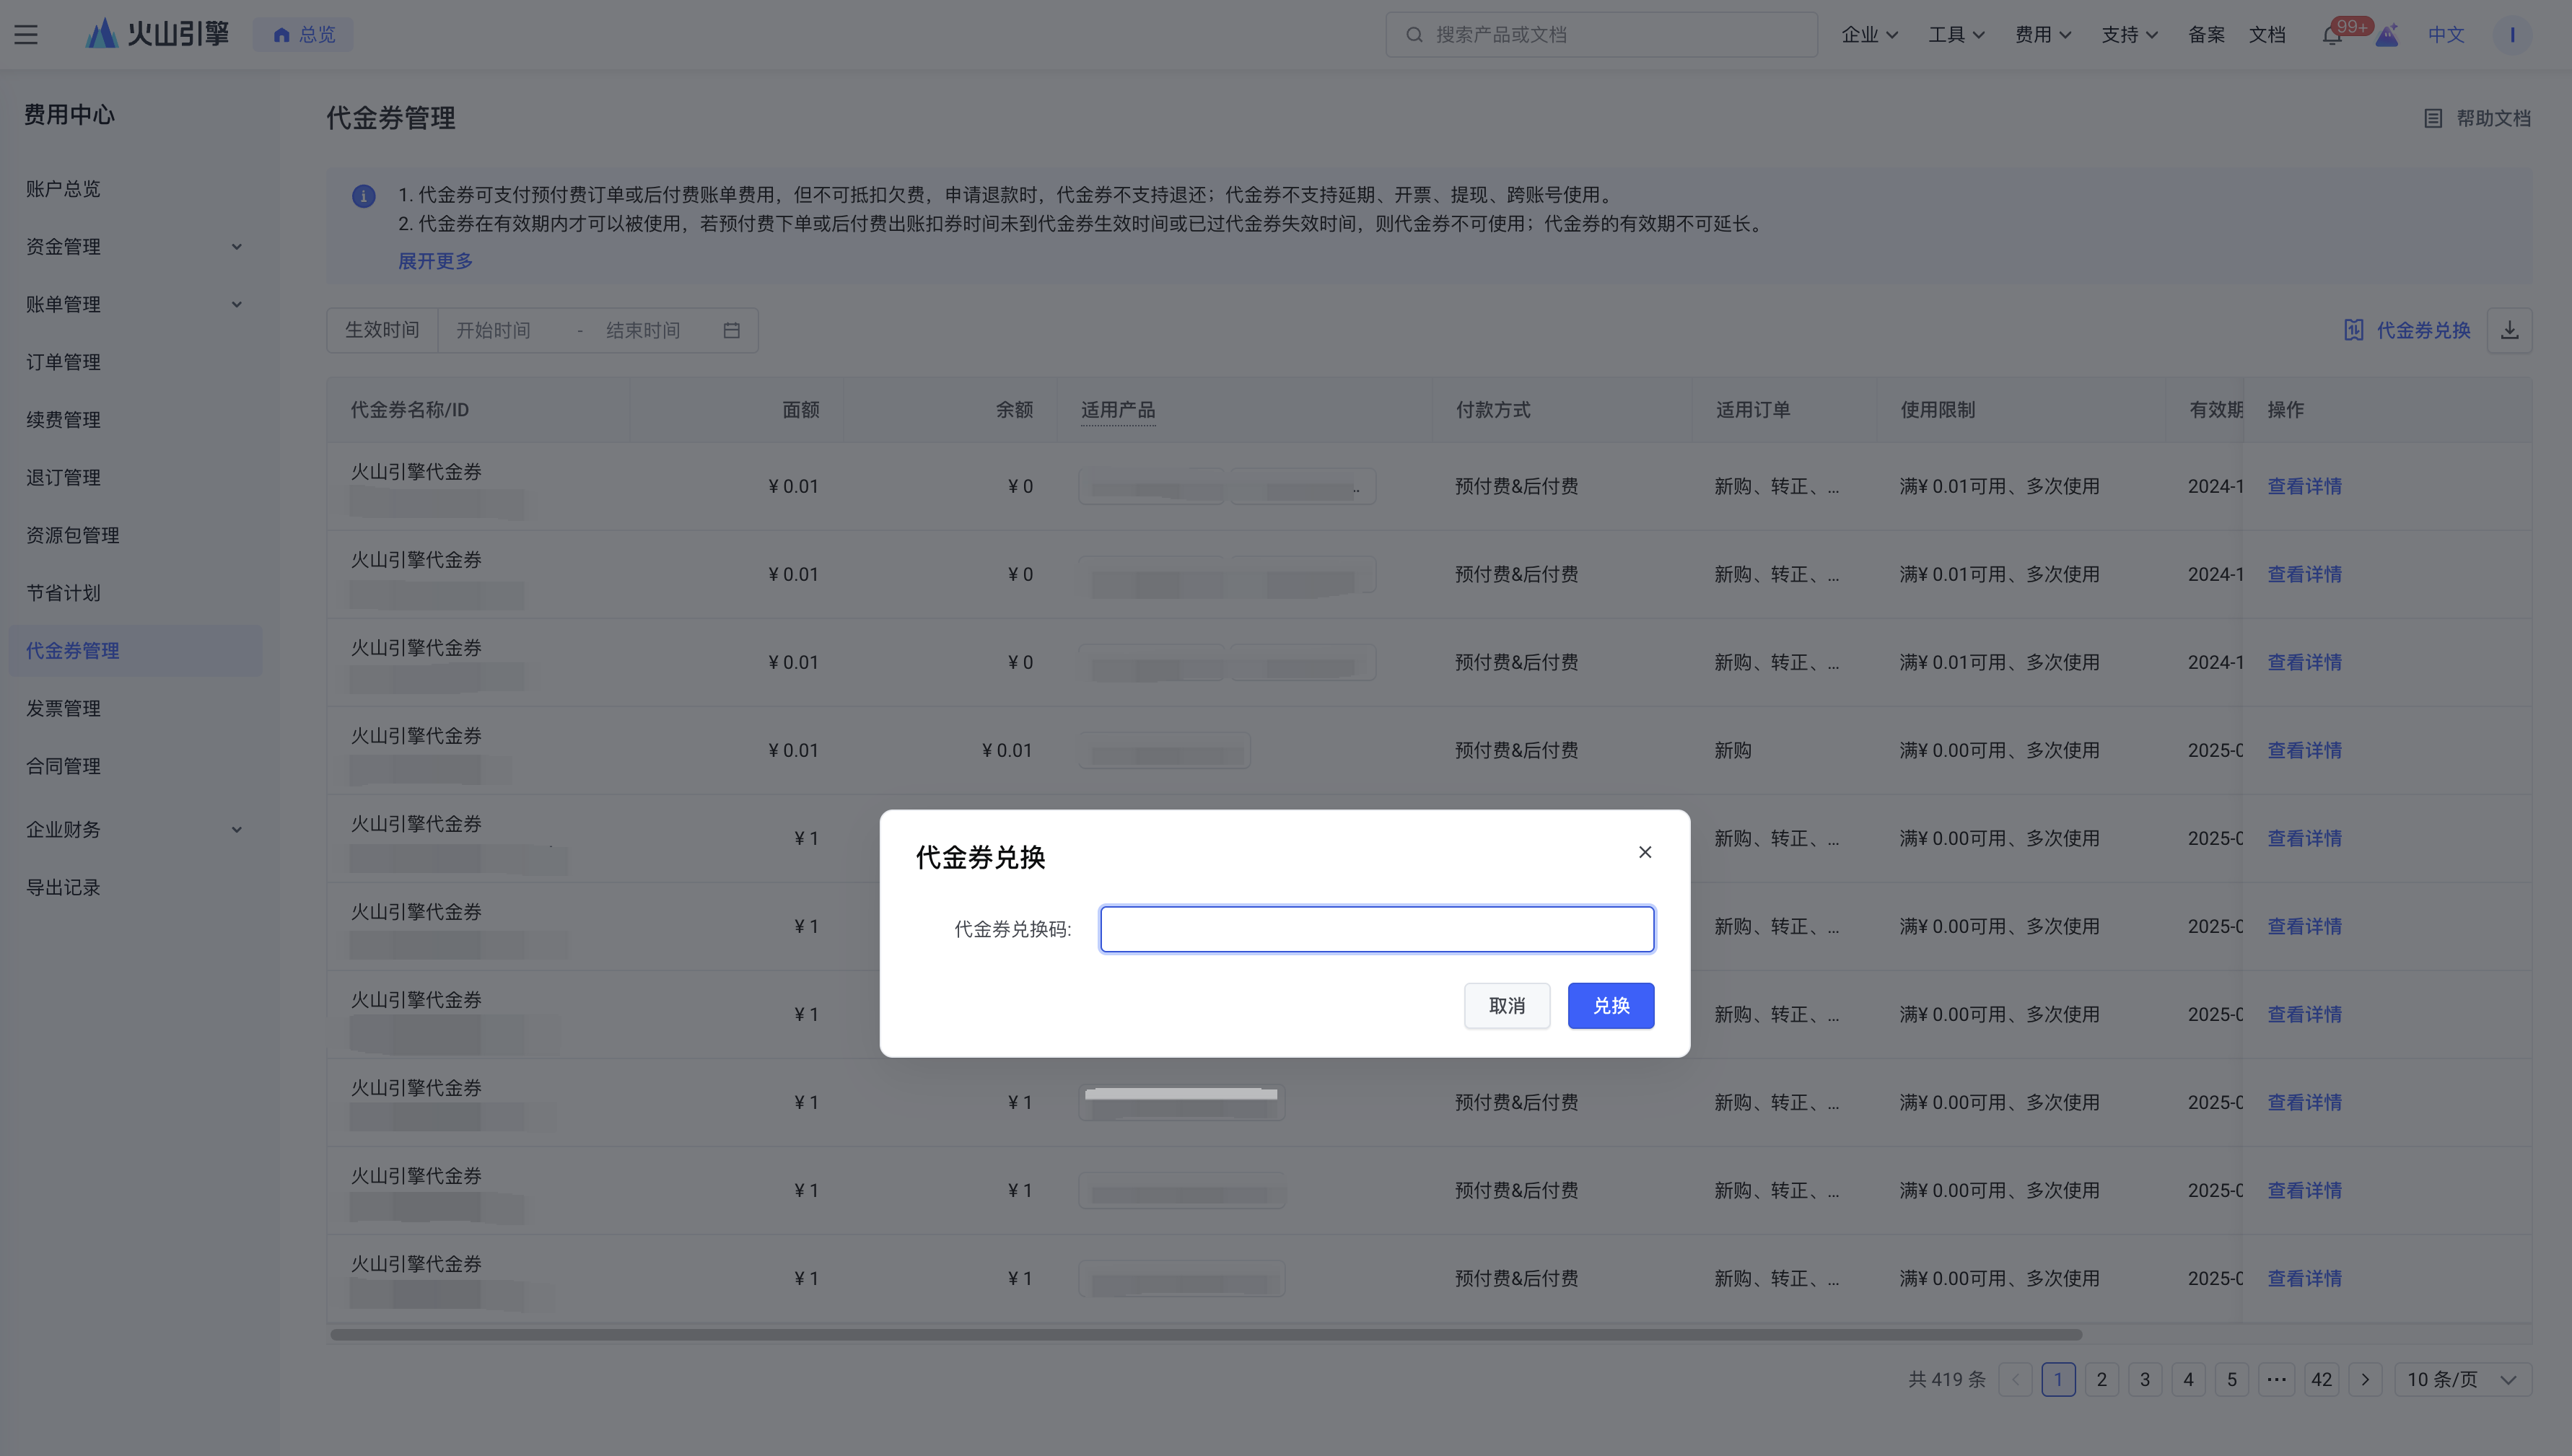Expand the 支持 top menu
The width and height of the screenshot is (2572, 1456).
click(2129, 35)
